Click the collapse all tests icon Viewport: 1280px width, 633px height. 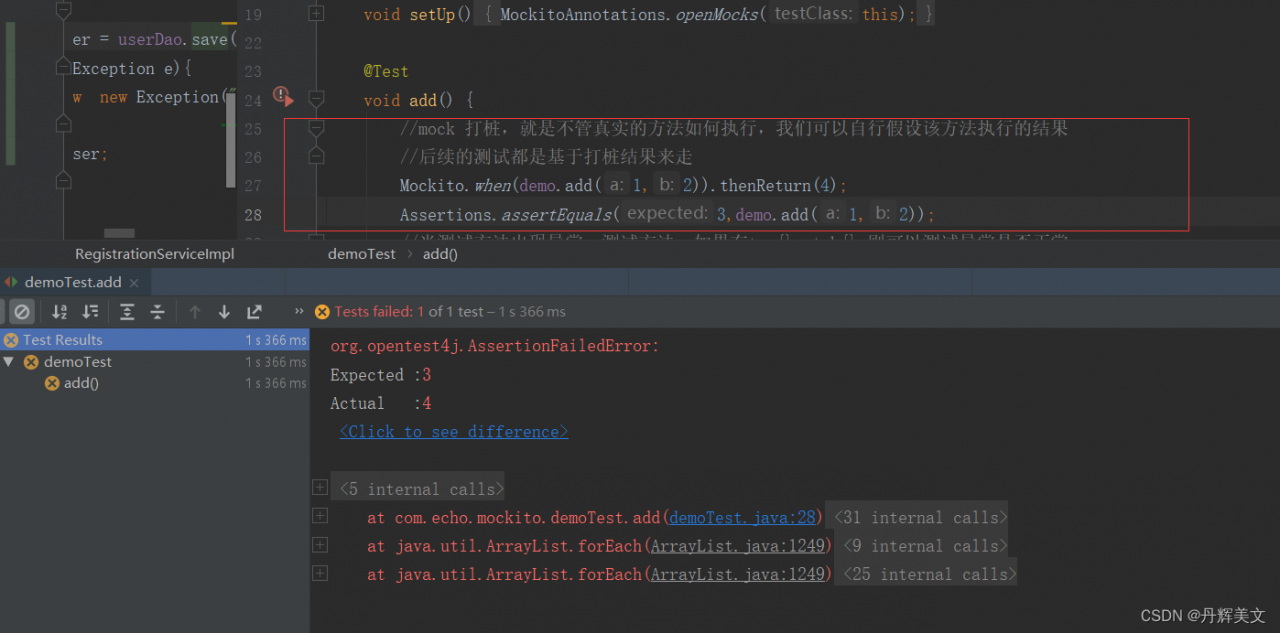(x=157, y=312)
